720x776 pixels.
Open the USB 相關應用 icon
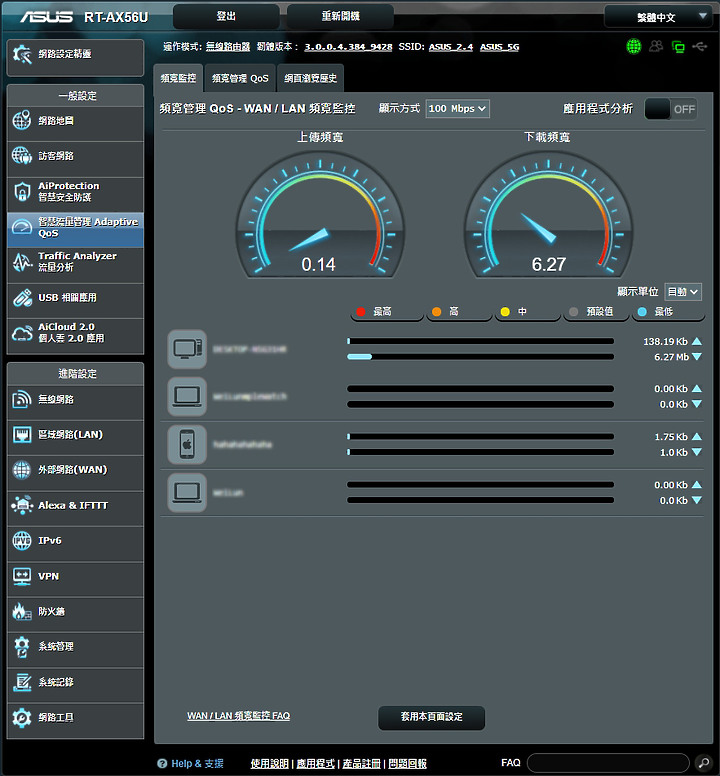pyautogui.click(x=22, y=297)
